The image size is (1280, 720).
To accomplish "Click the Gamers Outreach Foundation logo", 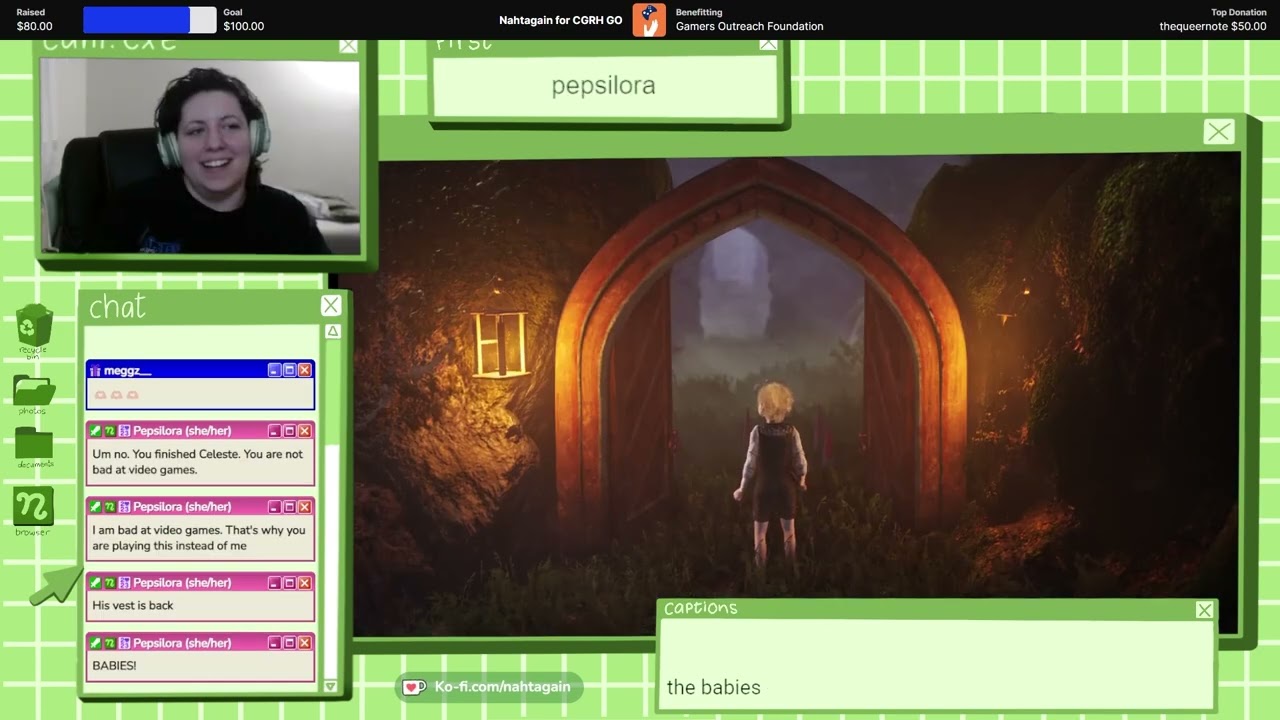I will (x=649, y=20).
